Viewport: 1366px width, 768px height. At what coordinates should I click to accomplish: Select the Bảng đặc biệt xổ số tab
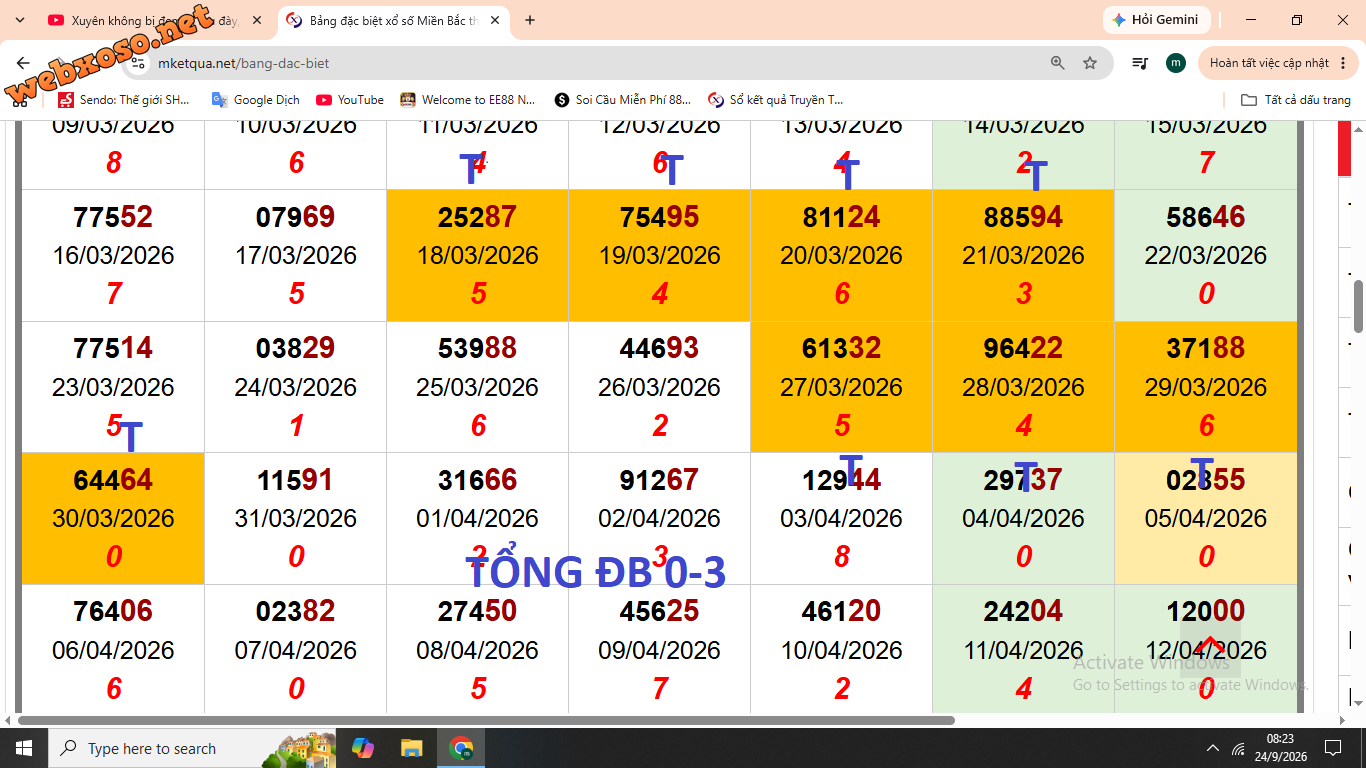coord(393,20)
